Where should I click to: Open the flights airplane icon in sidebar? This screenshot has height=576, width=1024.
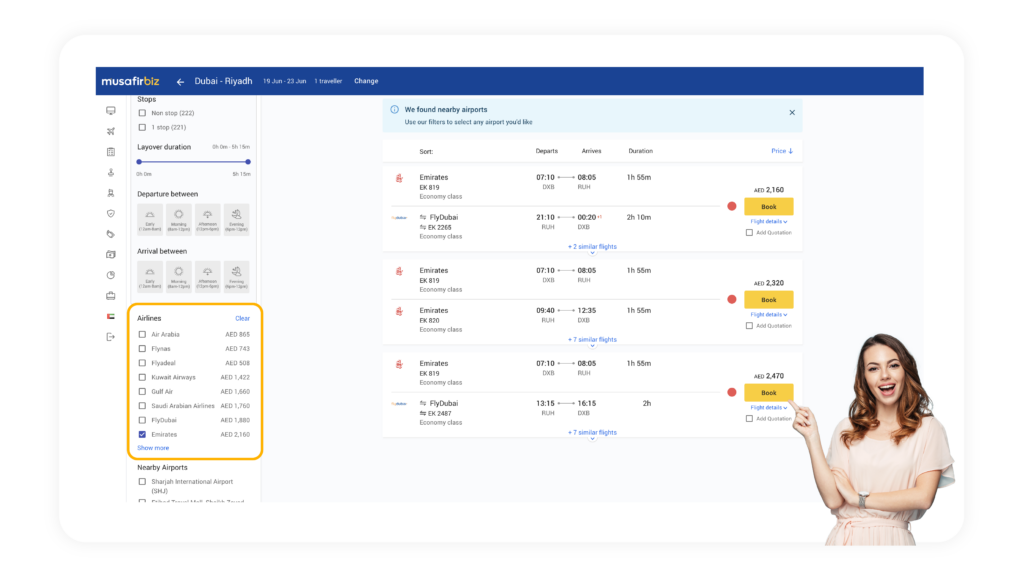coord(111,131)
